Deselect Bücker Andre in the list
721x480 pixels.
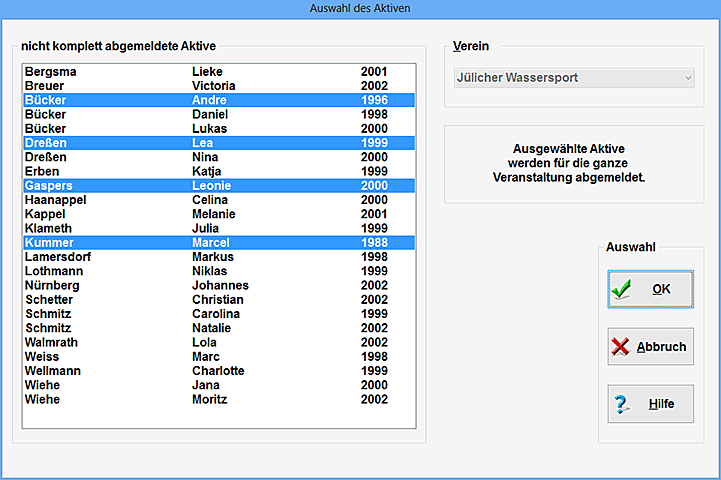click(218, 100)
